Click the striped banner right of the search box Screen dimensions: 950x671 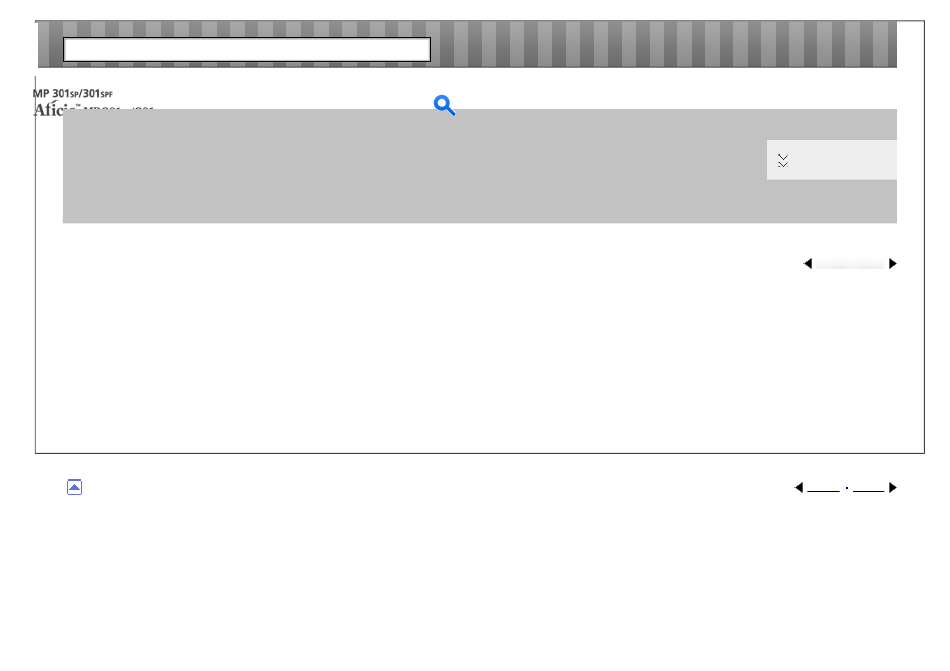coord(664,44)
